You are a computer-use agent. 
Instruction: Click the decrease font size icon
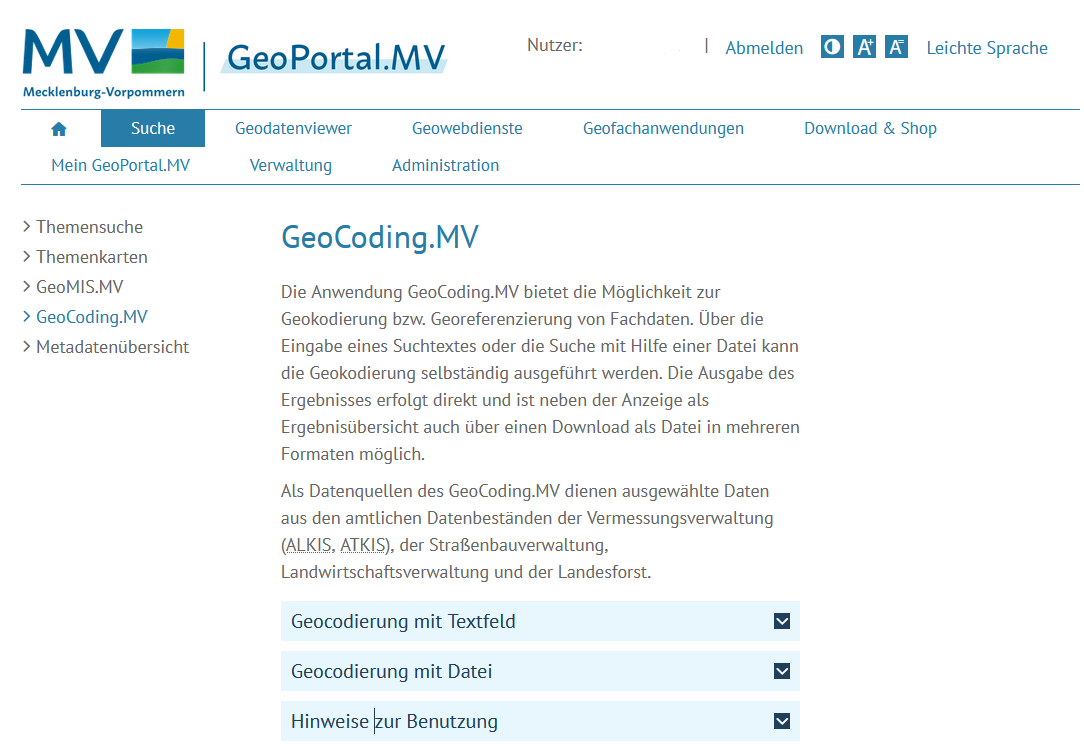pos(897,47)
